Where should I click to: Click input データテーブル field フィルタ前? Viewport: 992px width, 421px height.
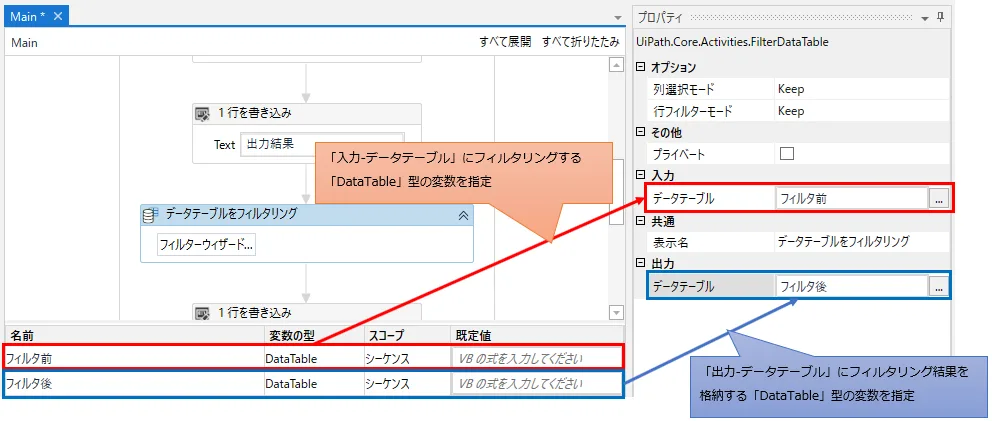(x=851, y=198)
